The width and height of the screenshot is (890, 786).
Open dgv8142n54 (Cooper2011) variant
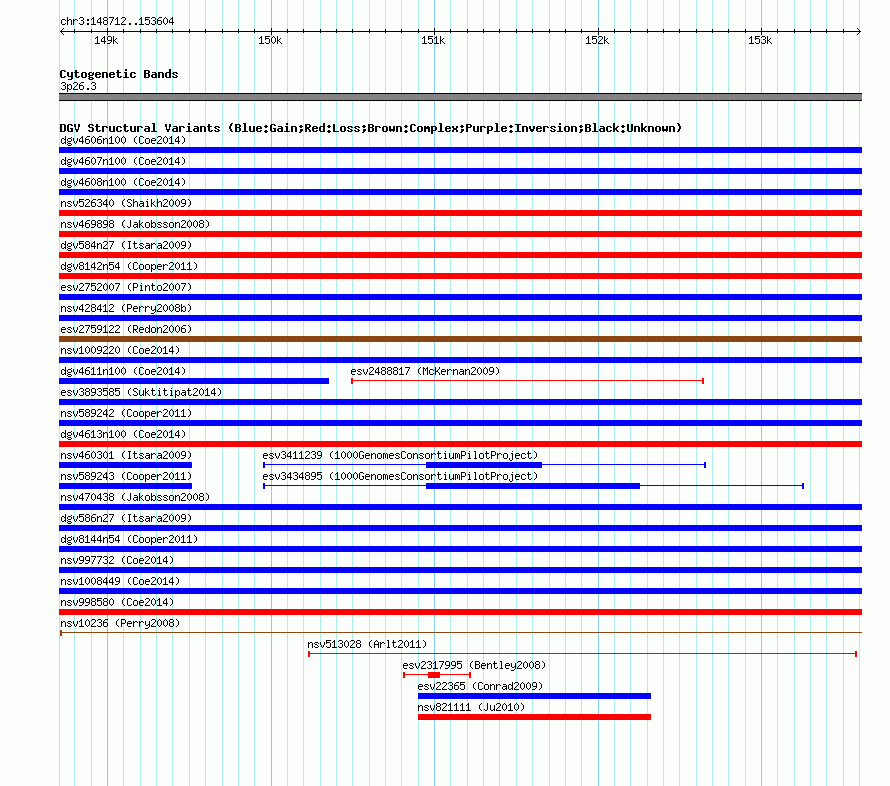(x=129, y=266)
